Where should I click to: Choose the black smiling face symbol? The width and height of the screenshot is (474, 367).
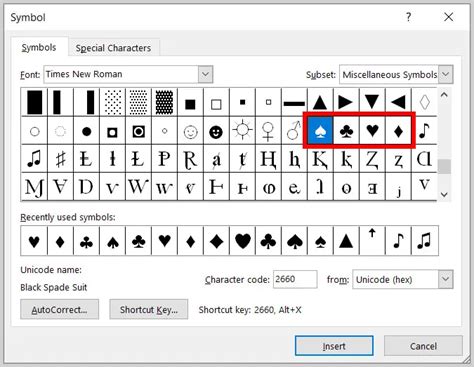point(216,130)
